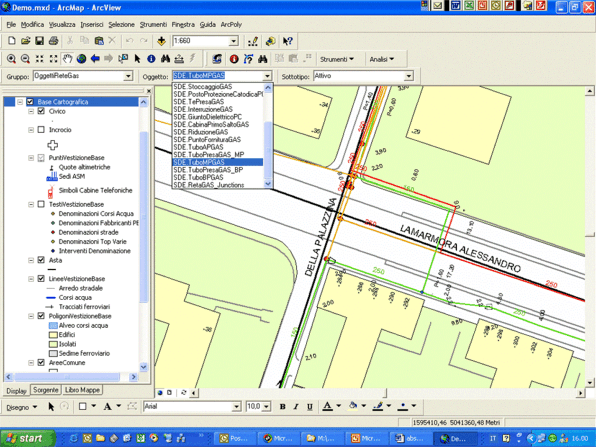Open the font size dropdown
The image size is (596, 447).
coord(266,407)
